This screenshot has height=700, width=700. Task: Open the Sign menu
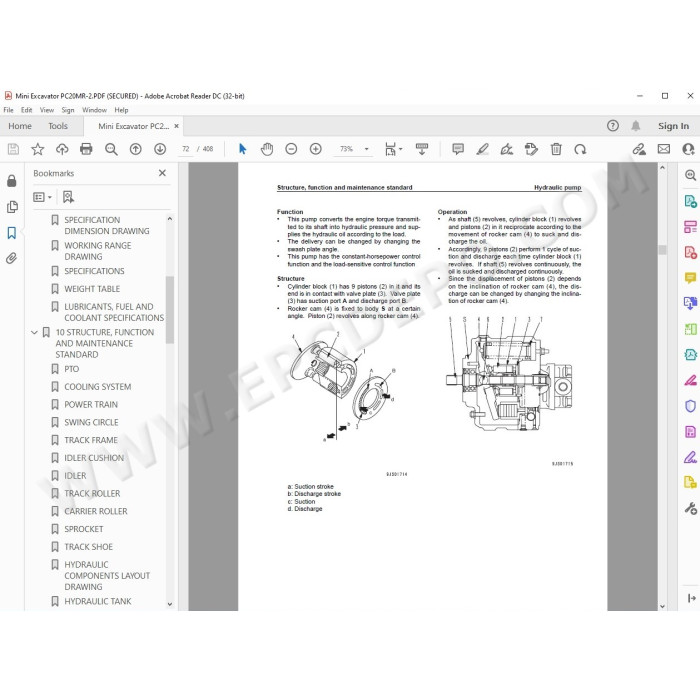(68, 110)
